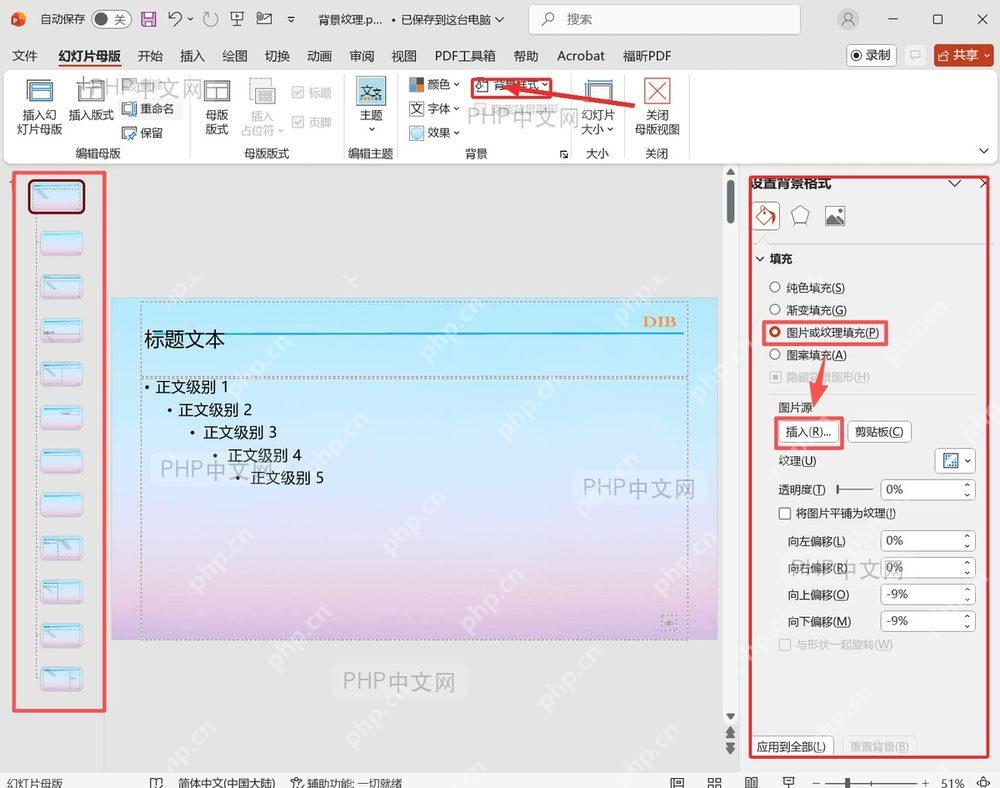Click the Search (搜索) box
This screenshot has width=1000, height=788.
[664, 20]
